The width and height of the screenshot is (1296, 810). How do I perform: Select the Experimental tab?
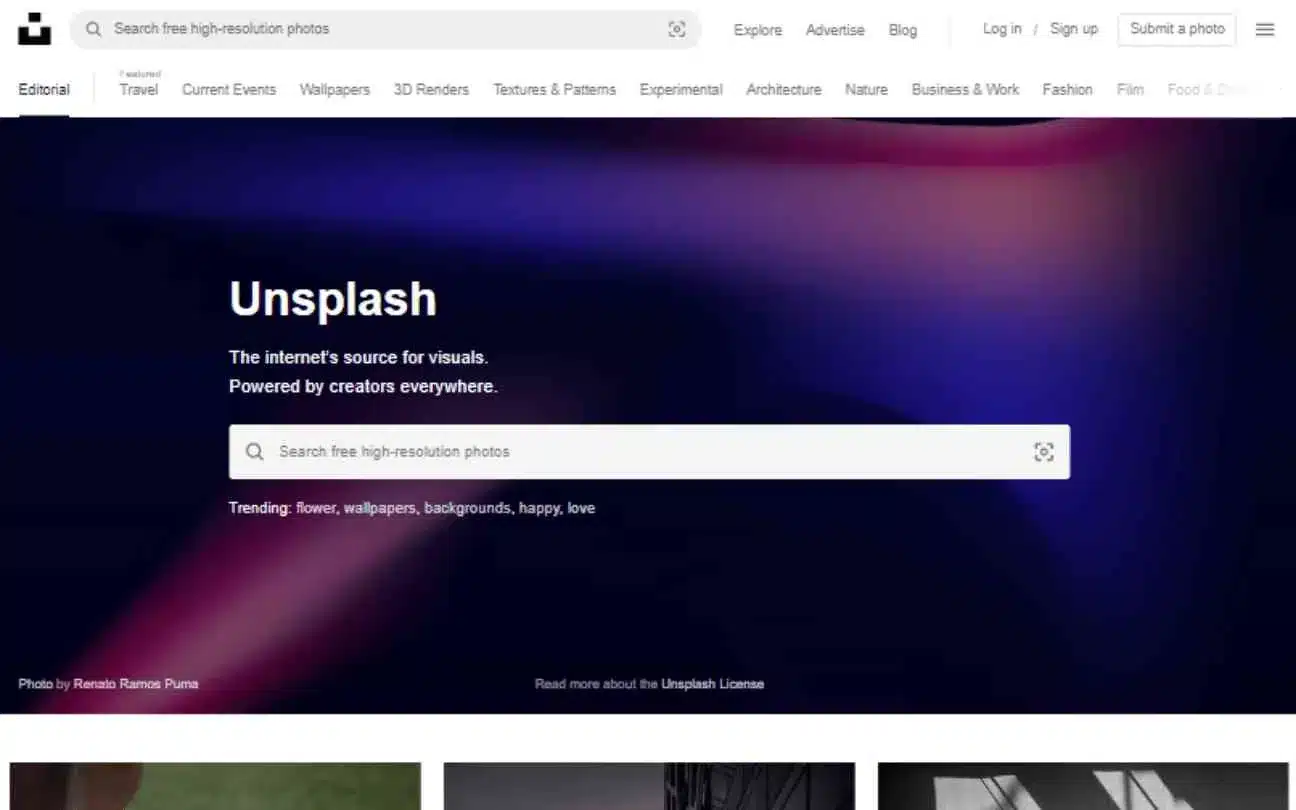[x=681, y=89]
